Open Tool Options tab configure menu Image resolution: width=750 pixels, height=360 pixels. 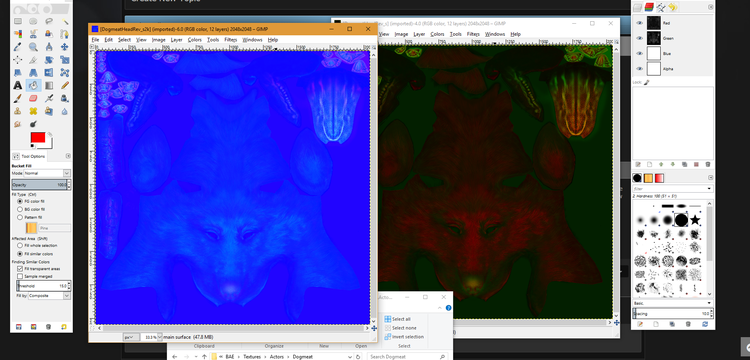click(68, 156)
